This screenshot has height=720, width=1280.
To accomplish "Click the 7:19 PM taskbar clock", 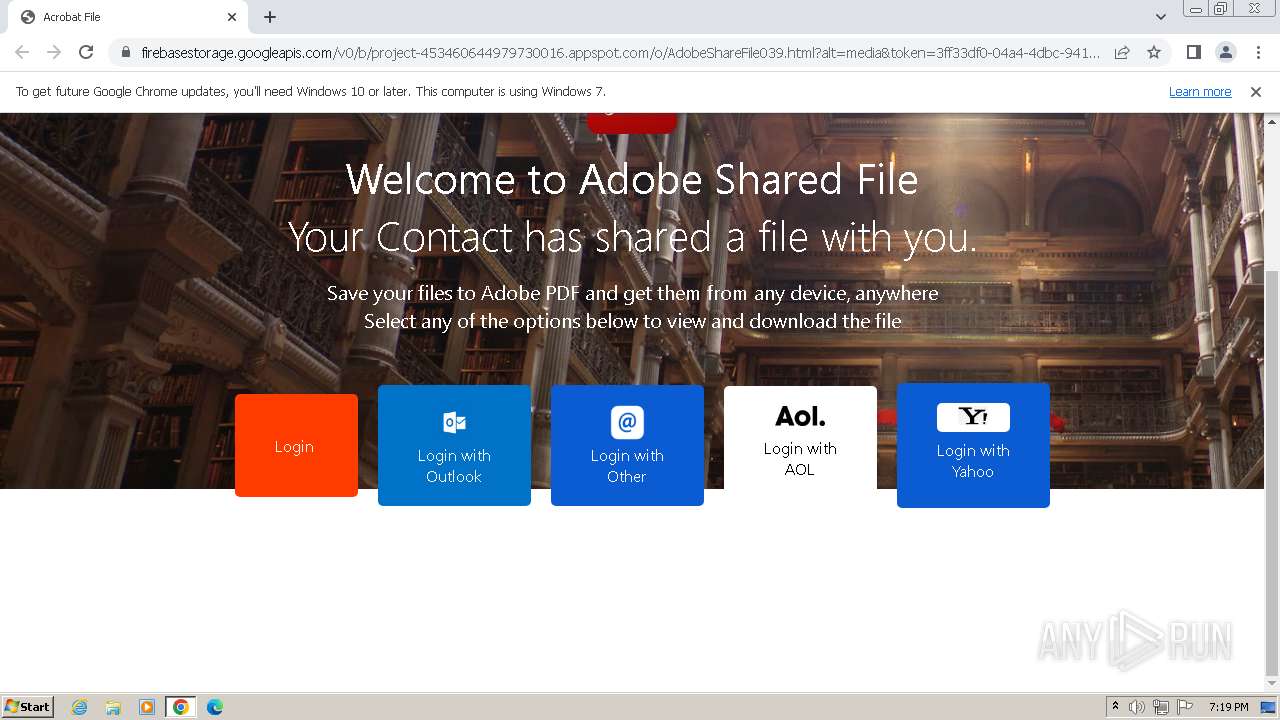I will point(1228,707).
